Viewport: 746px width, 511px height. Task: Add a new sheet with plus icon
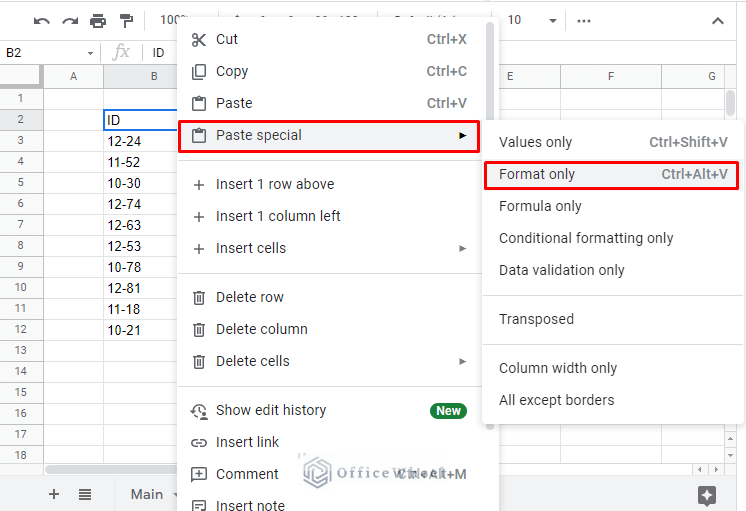coord(54,494)
